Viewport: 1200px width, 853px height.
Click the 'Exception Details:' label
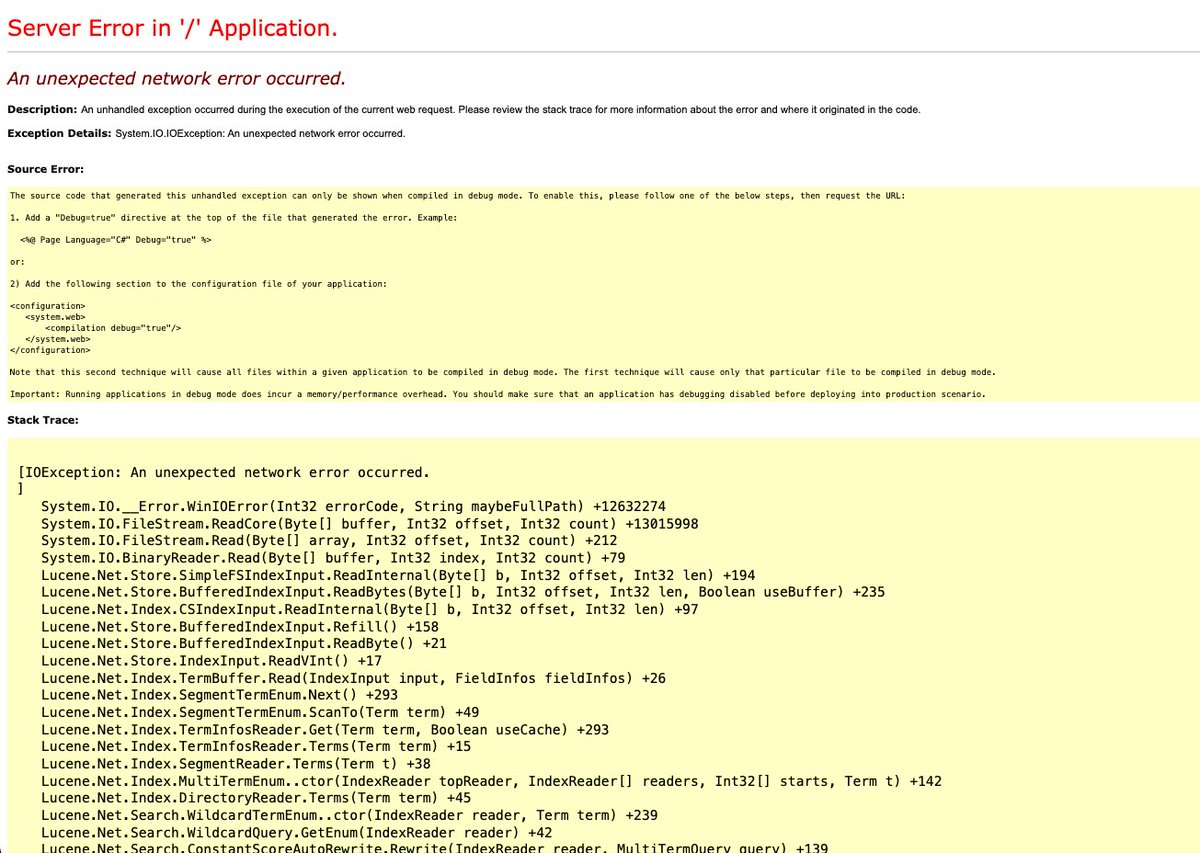59,133
